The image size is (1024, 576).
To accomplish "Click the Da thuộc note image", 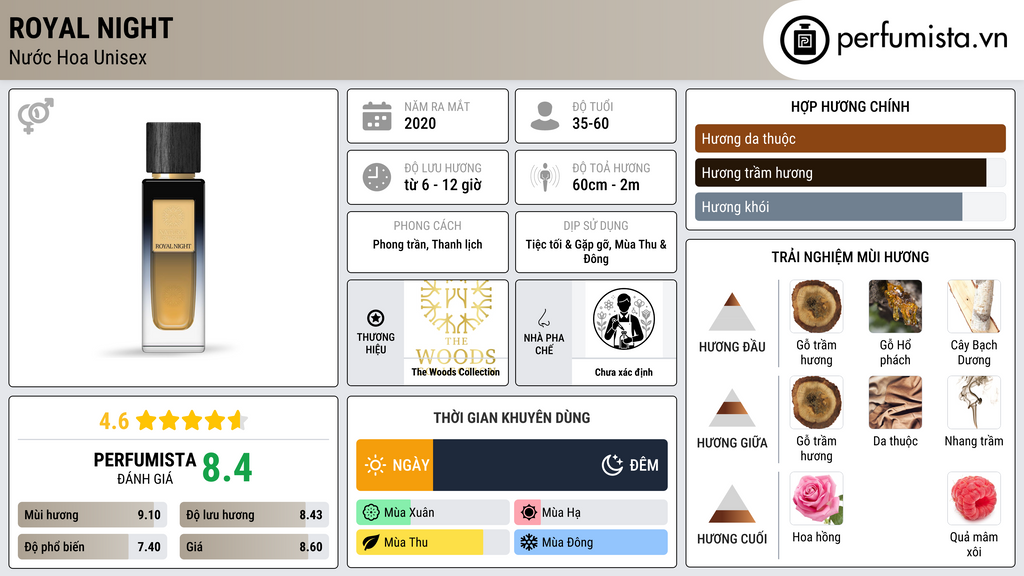I will [895, 402].
